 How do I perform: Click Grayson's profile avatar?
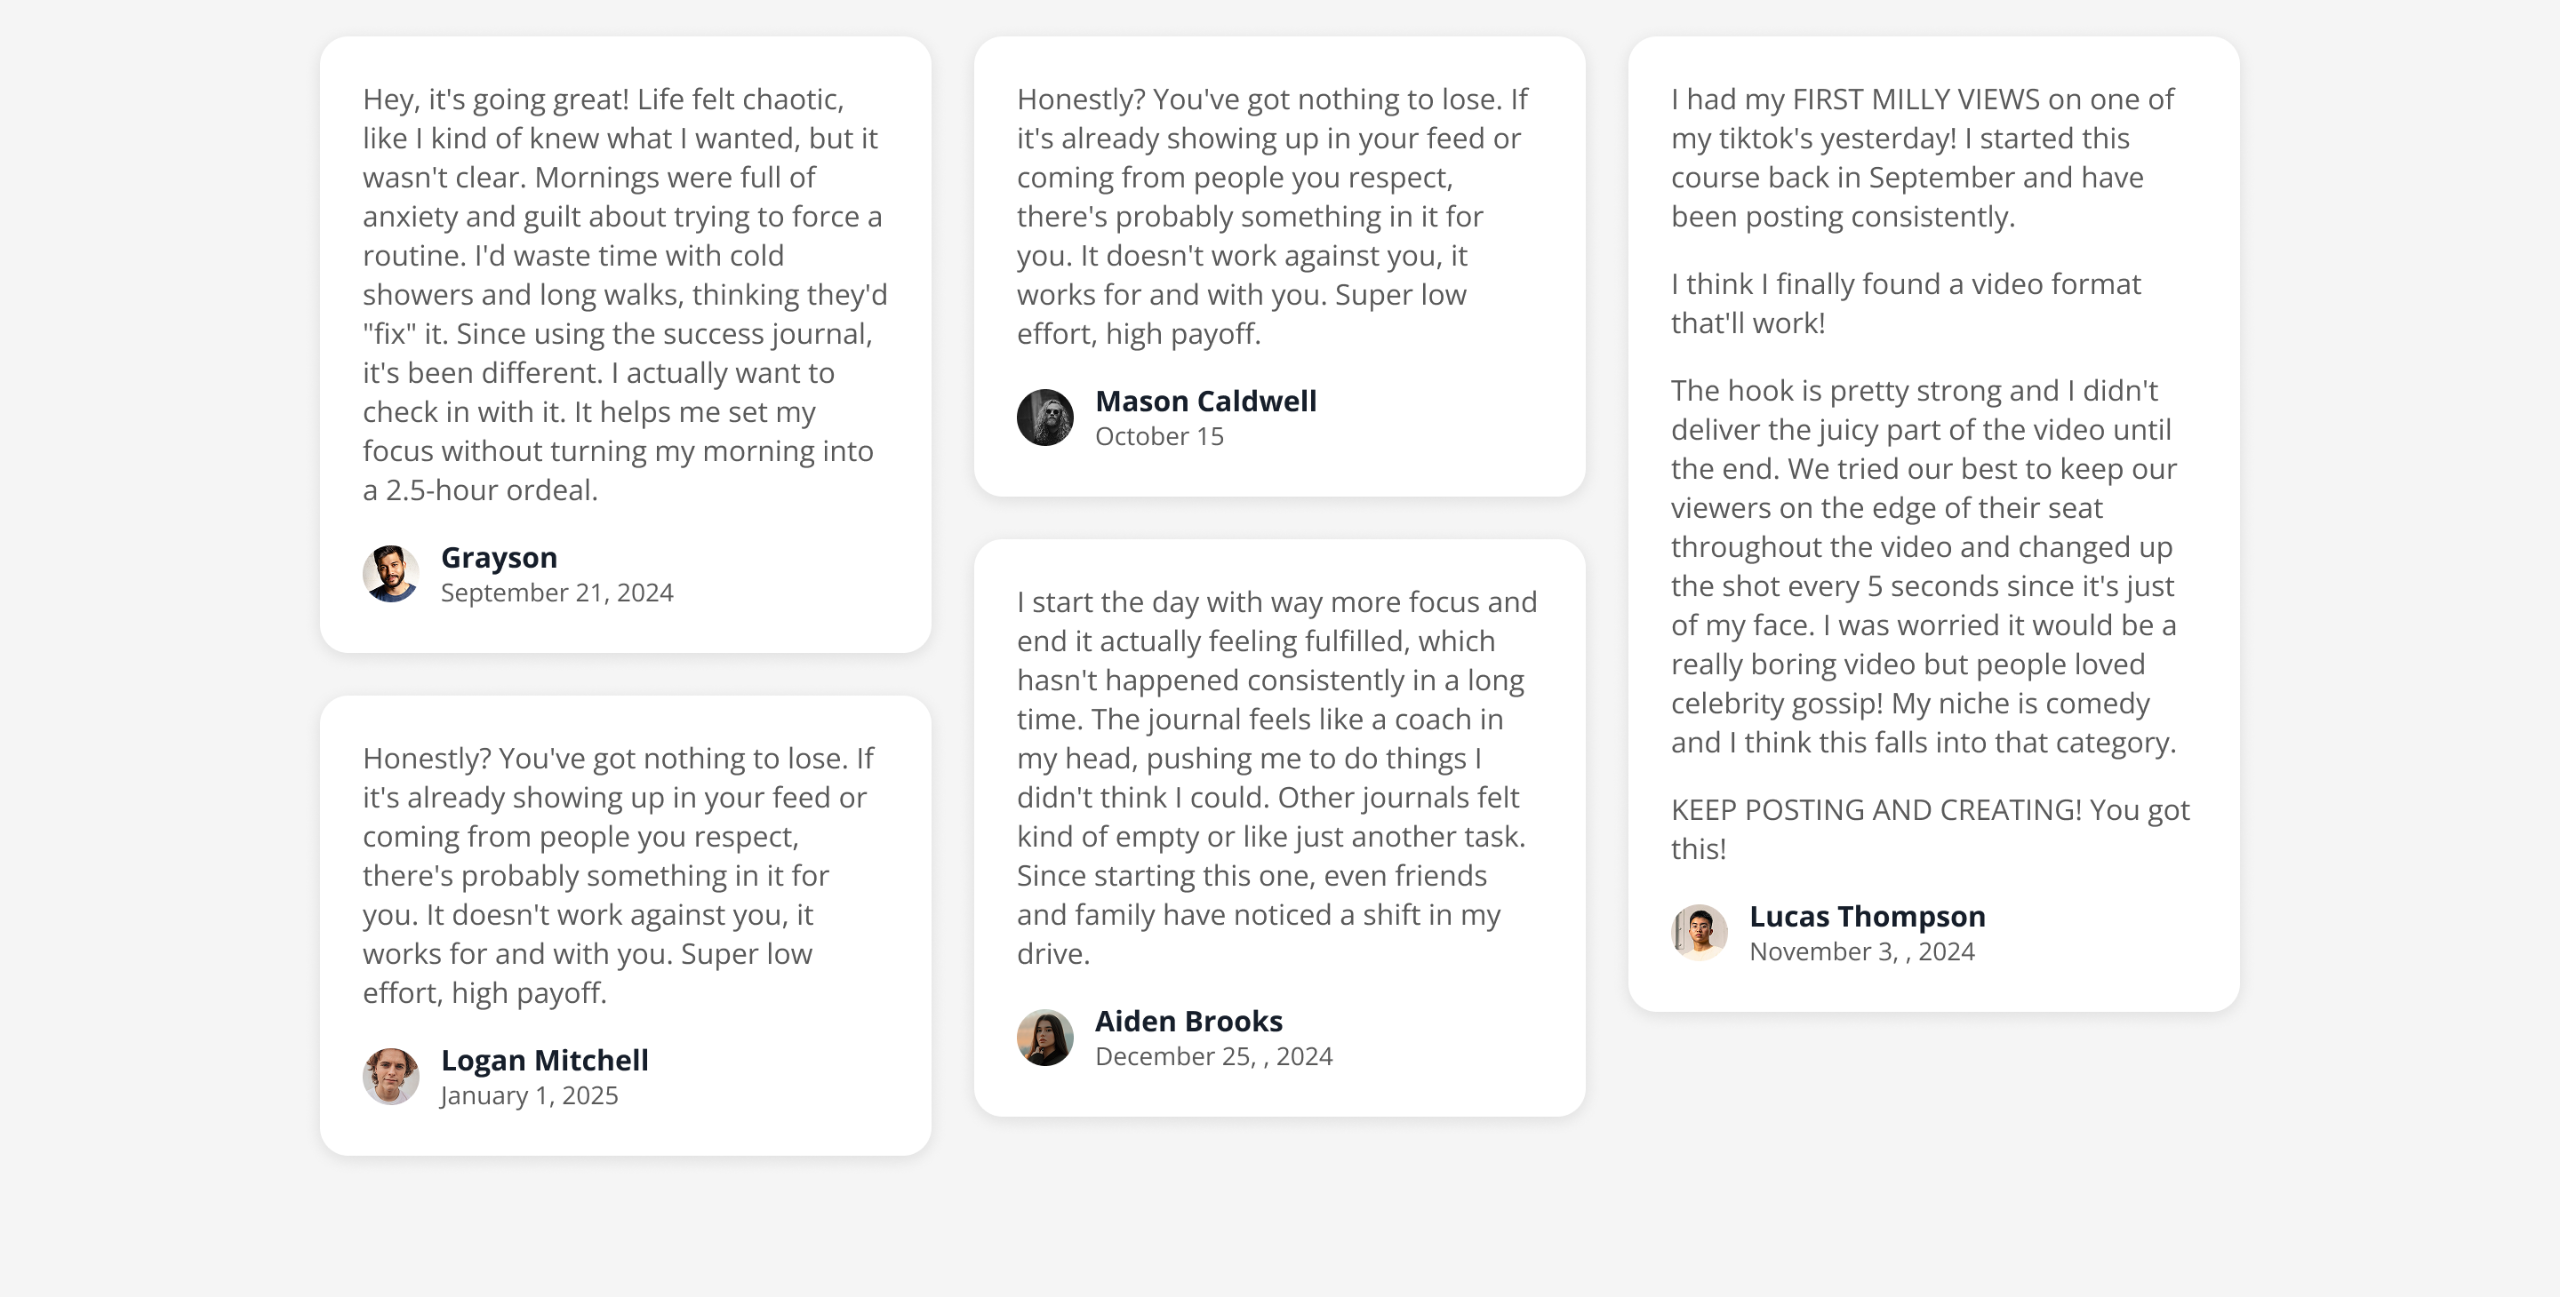[x=390, y=574]
